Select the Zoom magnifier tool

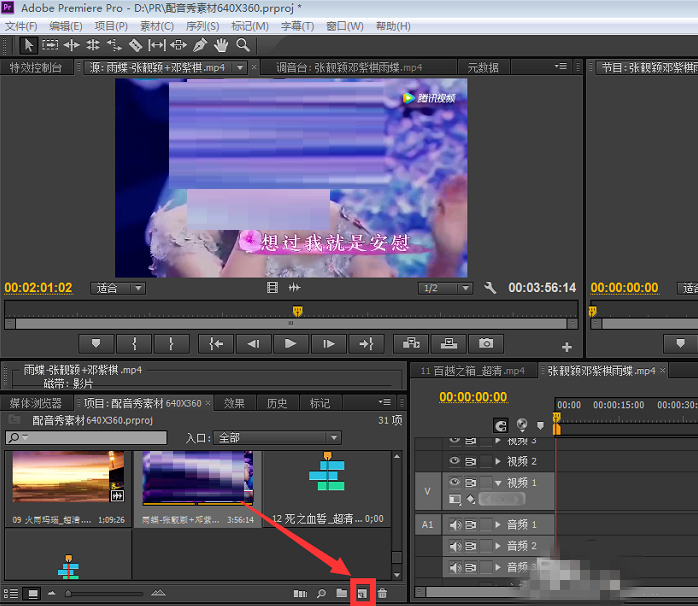click(243, 45)
